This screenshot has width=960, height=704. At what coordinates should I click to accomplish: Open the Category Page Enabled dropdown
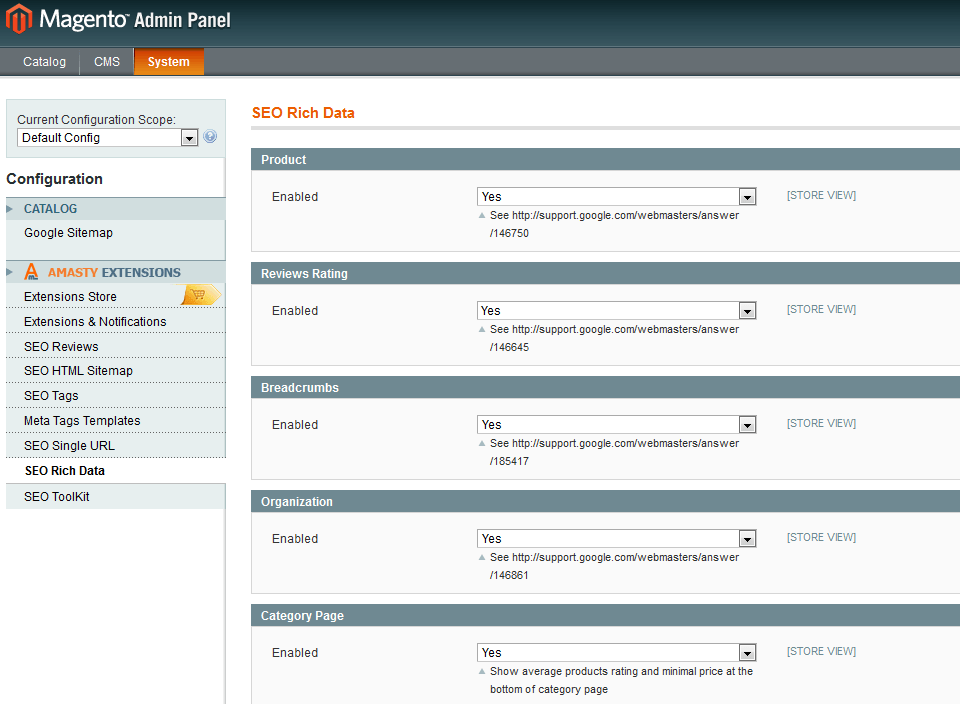click(x=747, y=652)
